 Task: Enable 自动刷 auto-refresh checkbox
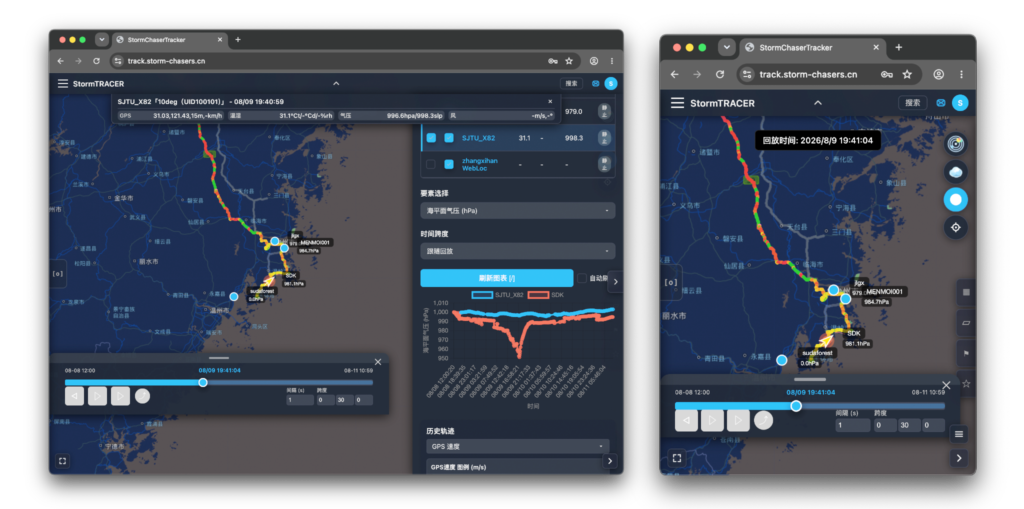tap(581, 278)
